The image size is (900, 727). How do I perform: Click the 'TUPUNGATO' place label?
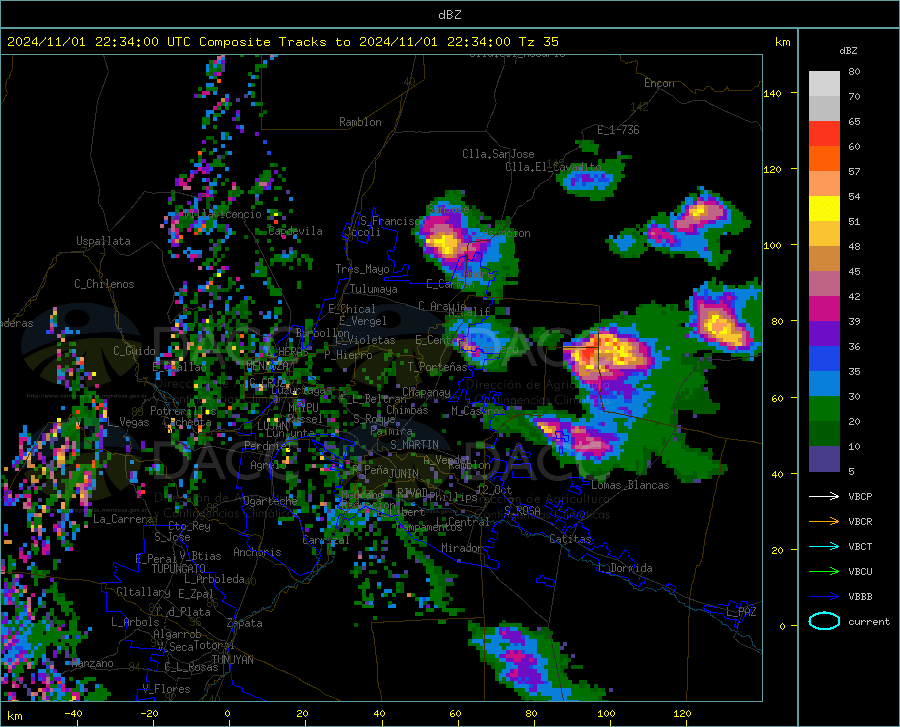pos(179,569)
